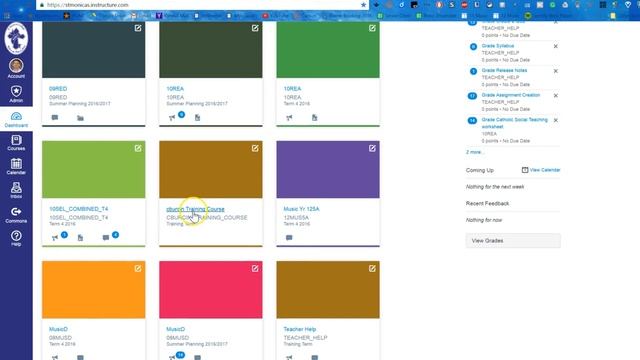Screen dimensions: 640x360
Task: Click the purple Music Yr 12SA color tile
Action: (x=328, y=169)
